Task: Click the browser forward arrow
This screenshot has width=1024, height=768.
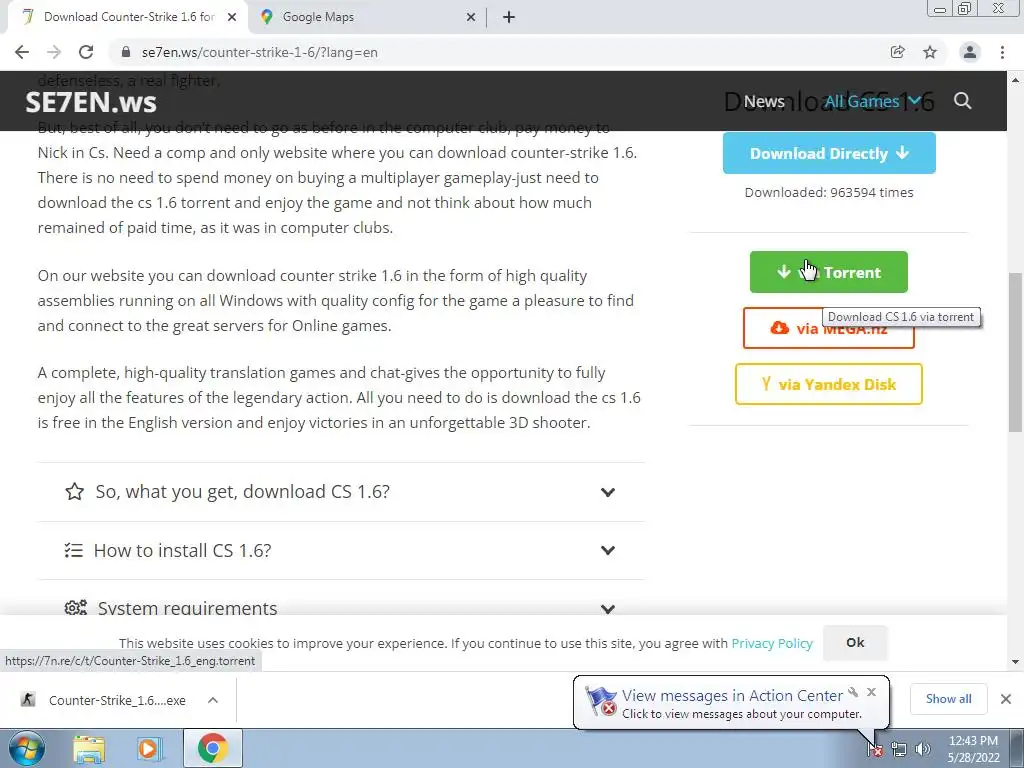Action: tap(54, 52)
